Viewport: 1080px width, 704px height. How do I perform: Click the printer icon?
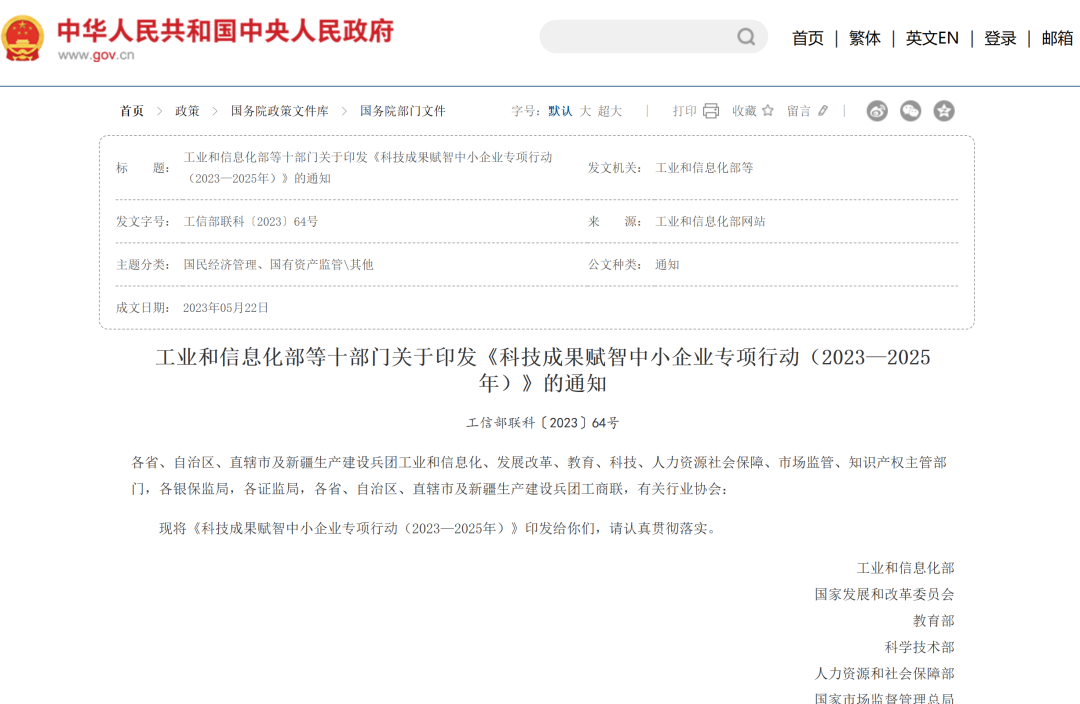tap(711, 111)
